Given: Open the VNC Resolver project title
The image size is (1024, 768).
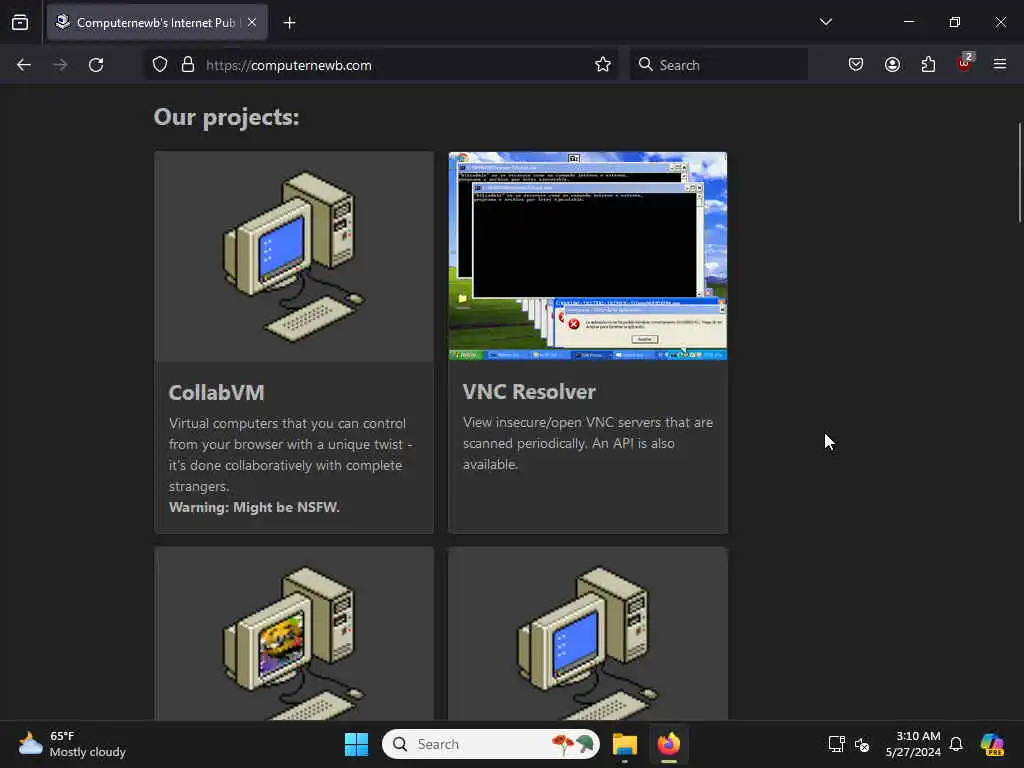Looking at the screenshot, I should 529,391.
